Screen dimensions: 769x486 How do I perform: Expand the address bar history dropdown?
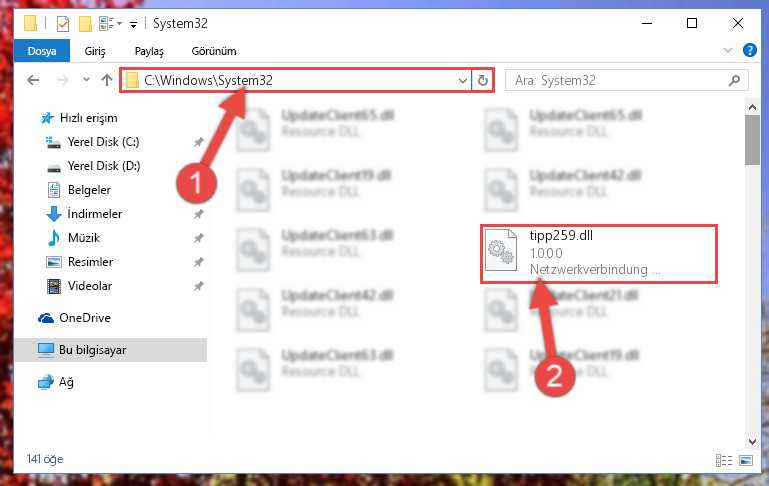[x=462, y=80]
